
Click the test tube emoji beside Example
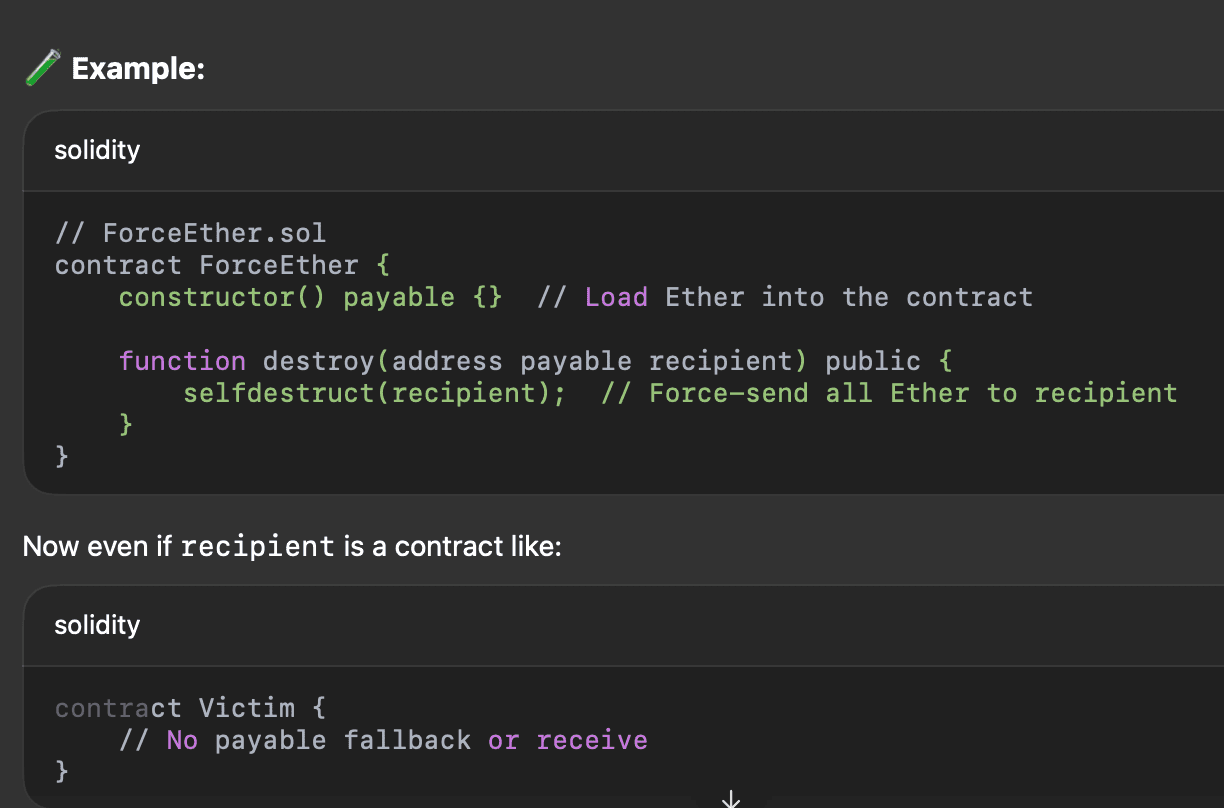click(x=42, y=69)
